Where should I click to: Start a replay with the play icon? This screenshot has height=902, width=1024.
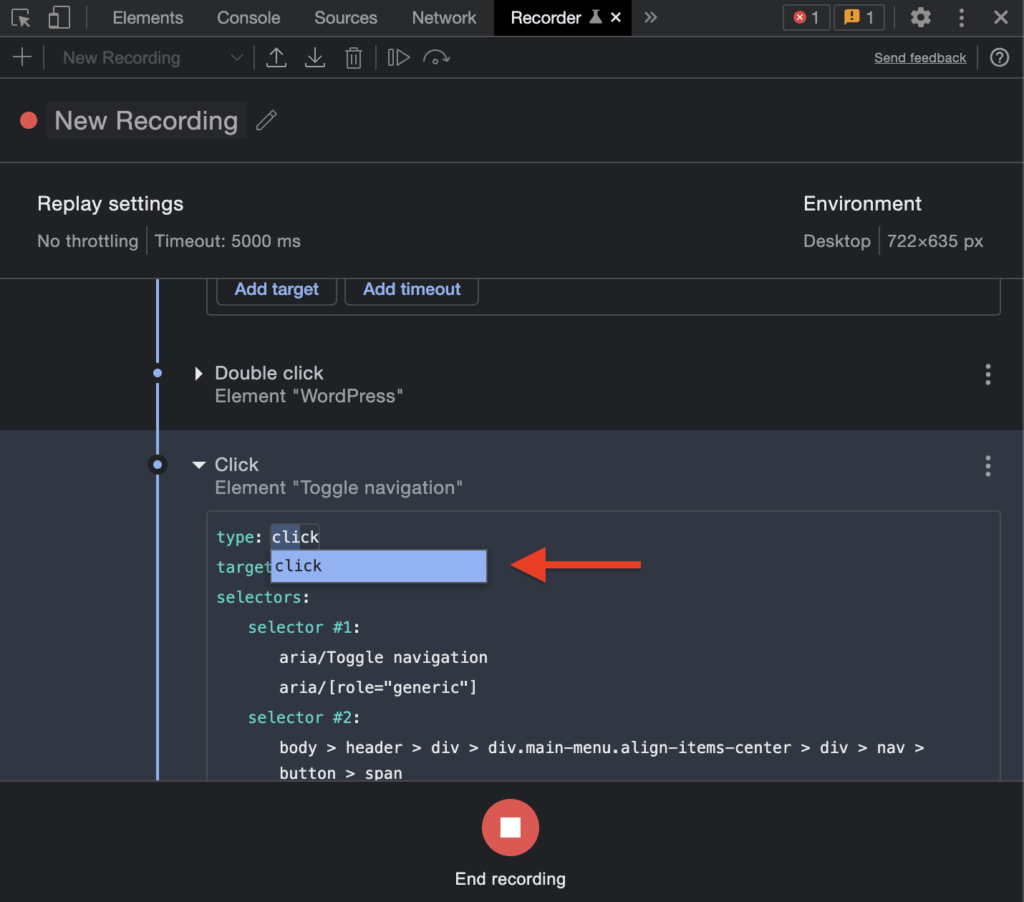[x=398, y=57]
